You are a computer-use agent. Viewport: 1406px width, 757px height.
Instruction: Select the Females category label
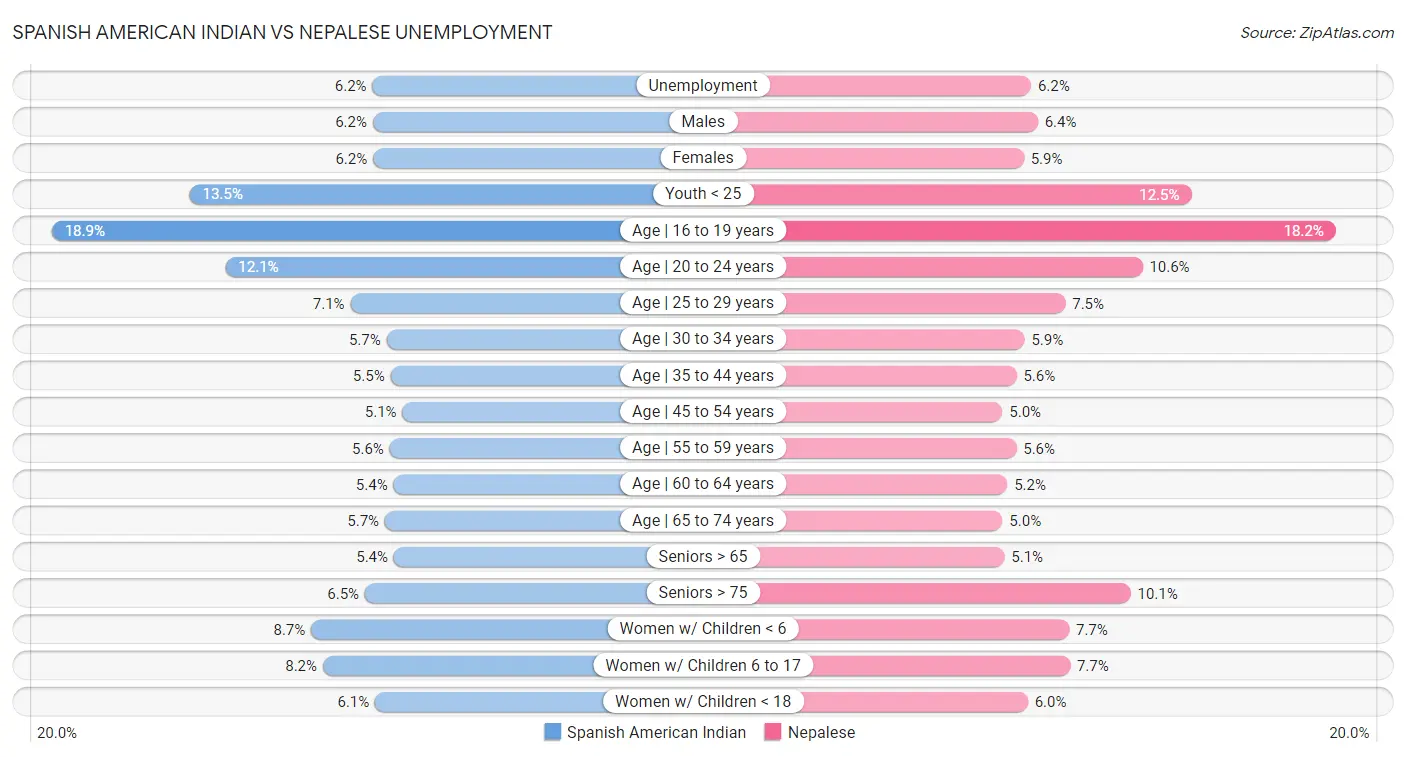(703, 158)
